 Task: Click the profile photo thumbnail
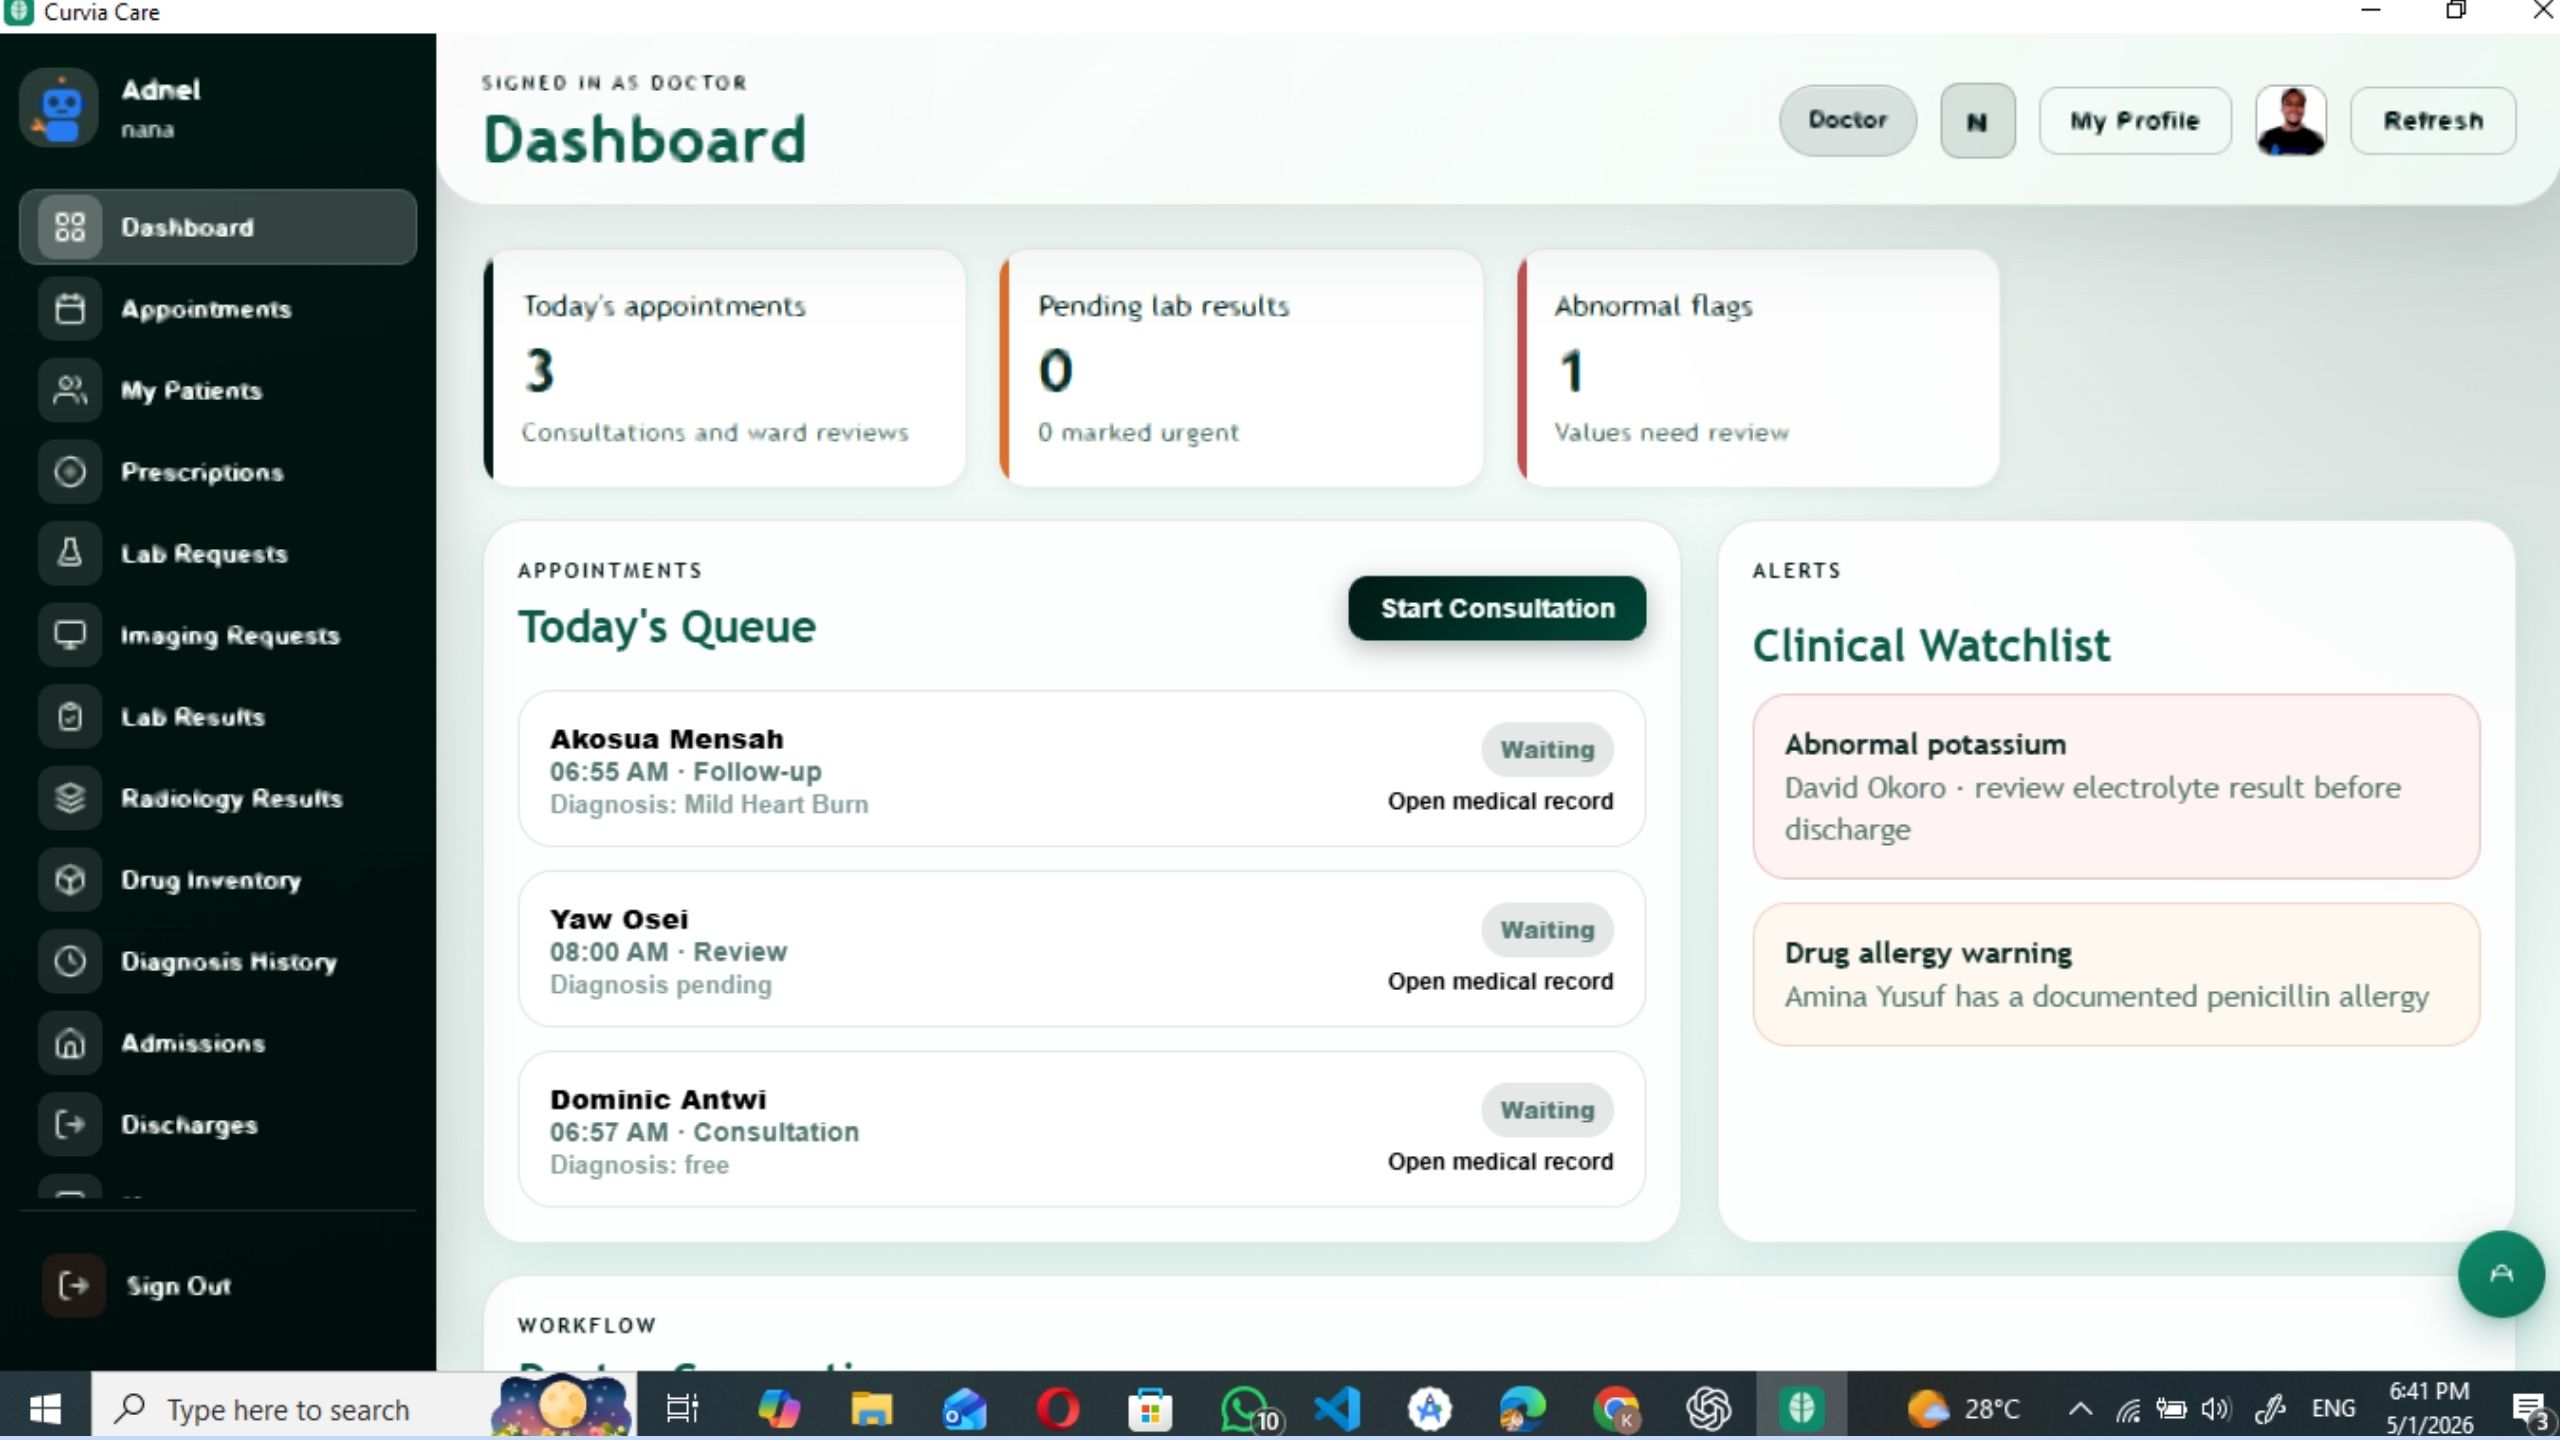[x=2291, y=120]
